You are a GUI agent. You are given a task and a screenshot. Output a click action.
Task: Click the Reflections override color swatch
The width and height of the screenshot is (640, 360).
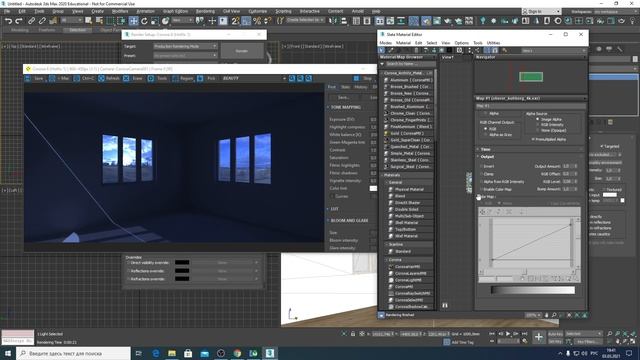182,271
